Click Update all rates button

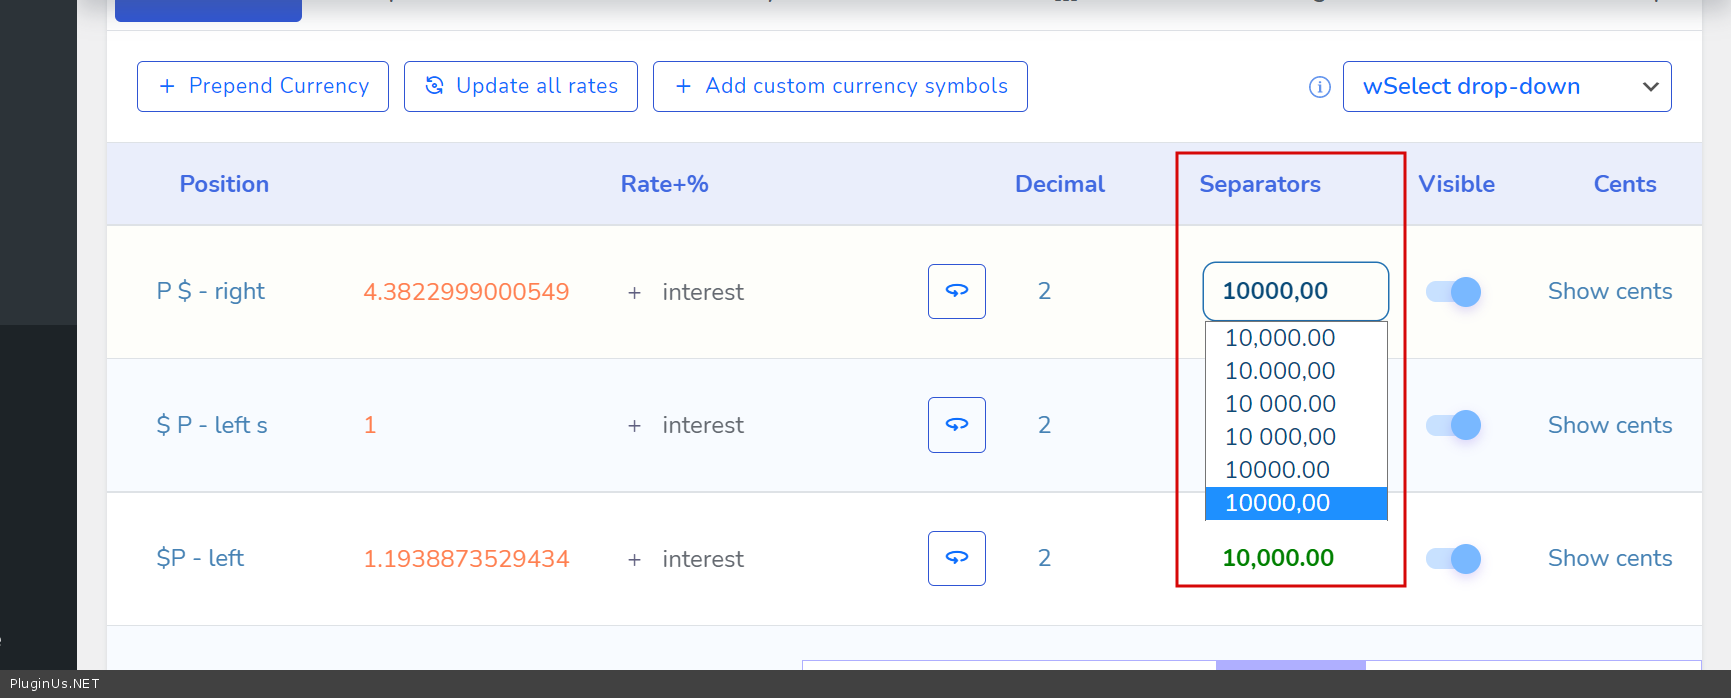[x=521, y=86]
